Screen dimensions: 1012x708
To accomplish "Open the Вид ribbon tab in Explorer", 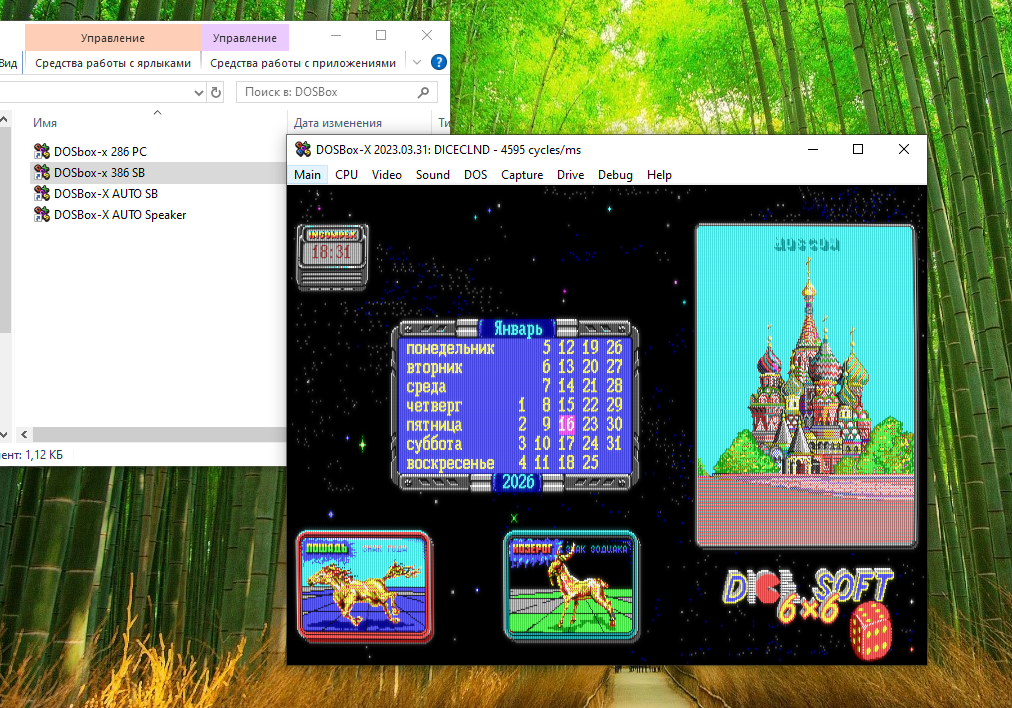I will [x=8, y=63].
